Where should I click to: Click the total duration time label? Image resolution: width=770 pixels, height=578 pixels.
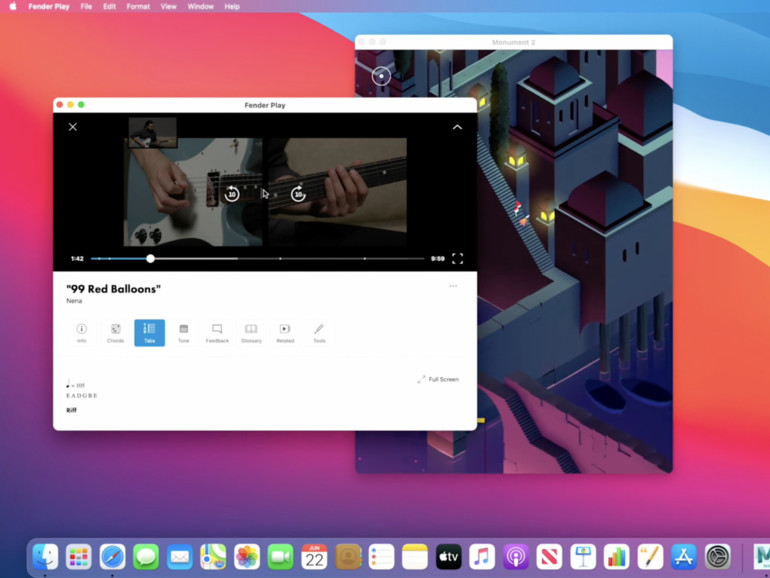[x=438, y=259]
